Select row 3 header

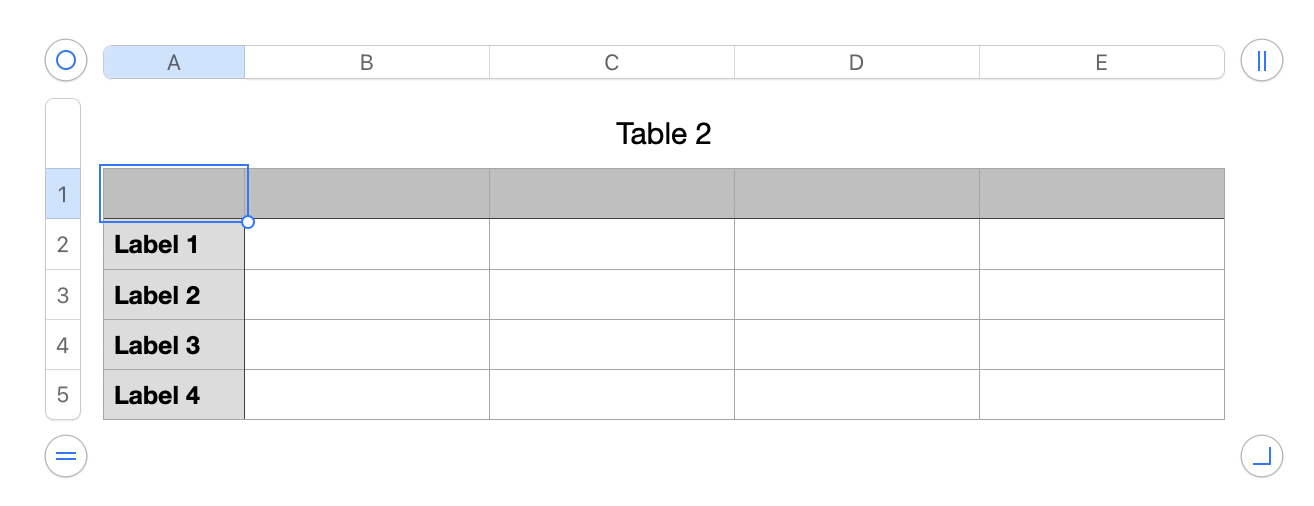(63, 295)
